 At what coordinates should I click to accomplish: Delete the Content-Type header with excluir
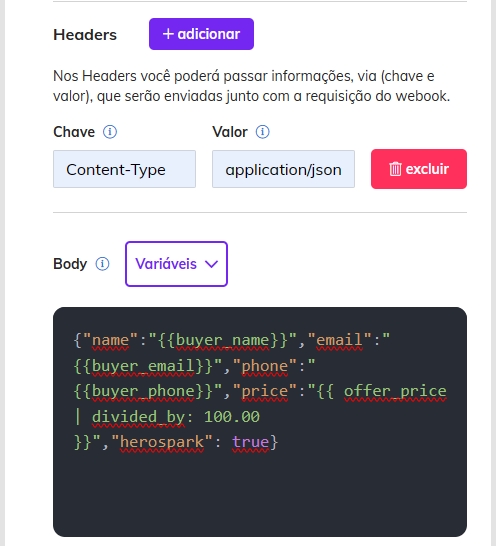(x=419, y=169)
